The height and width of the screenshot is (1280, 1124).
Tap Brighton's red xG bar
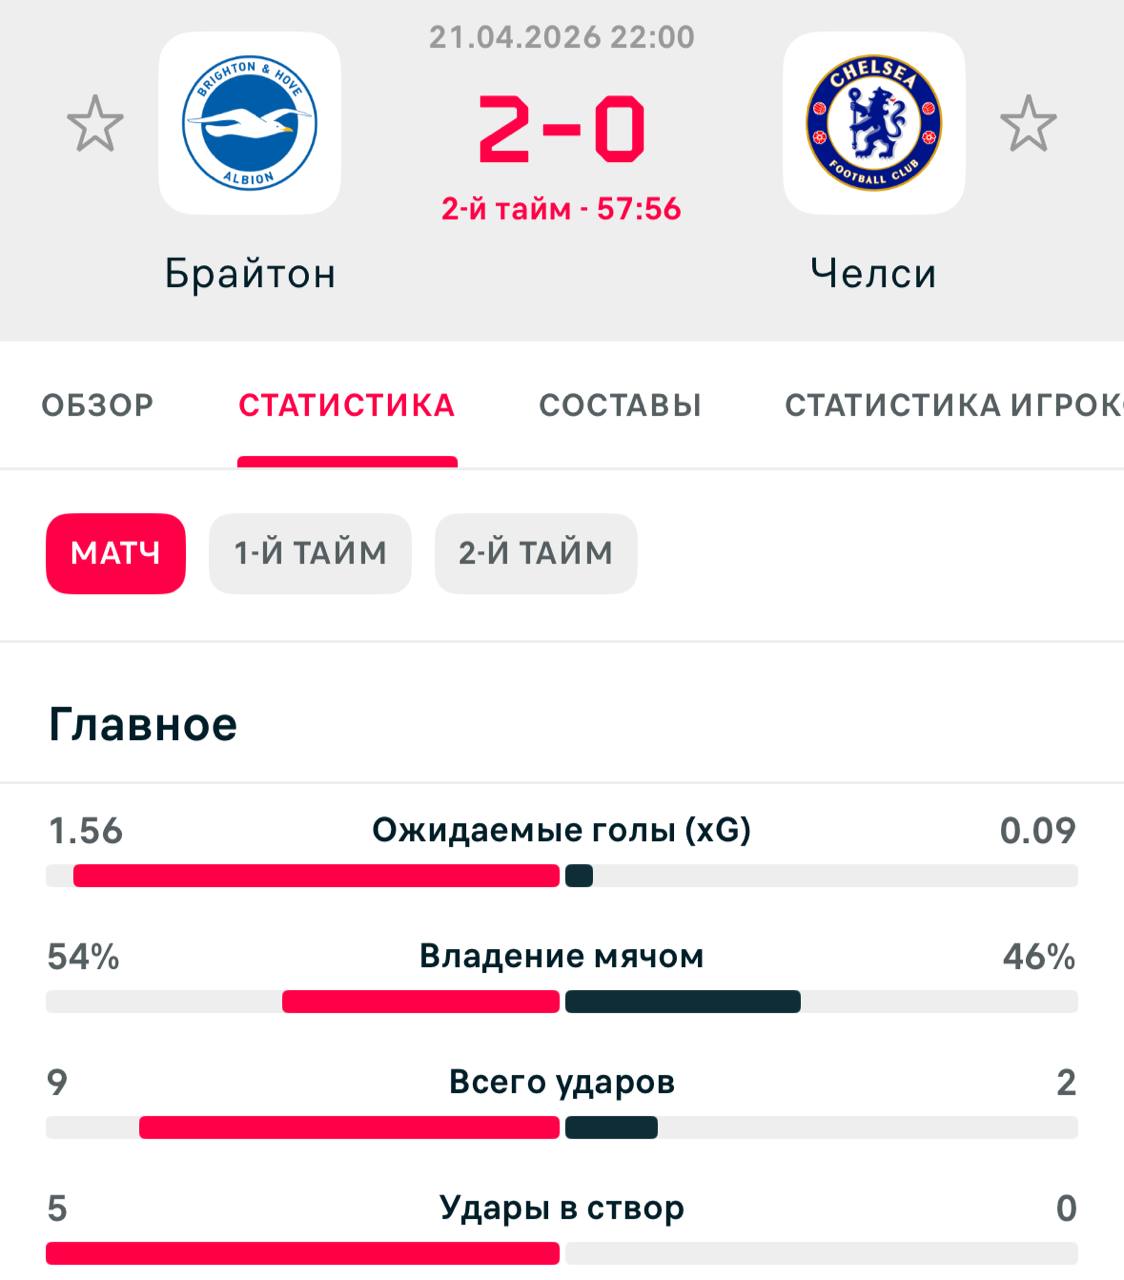[x=316, y=876]
